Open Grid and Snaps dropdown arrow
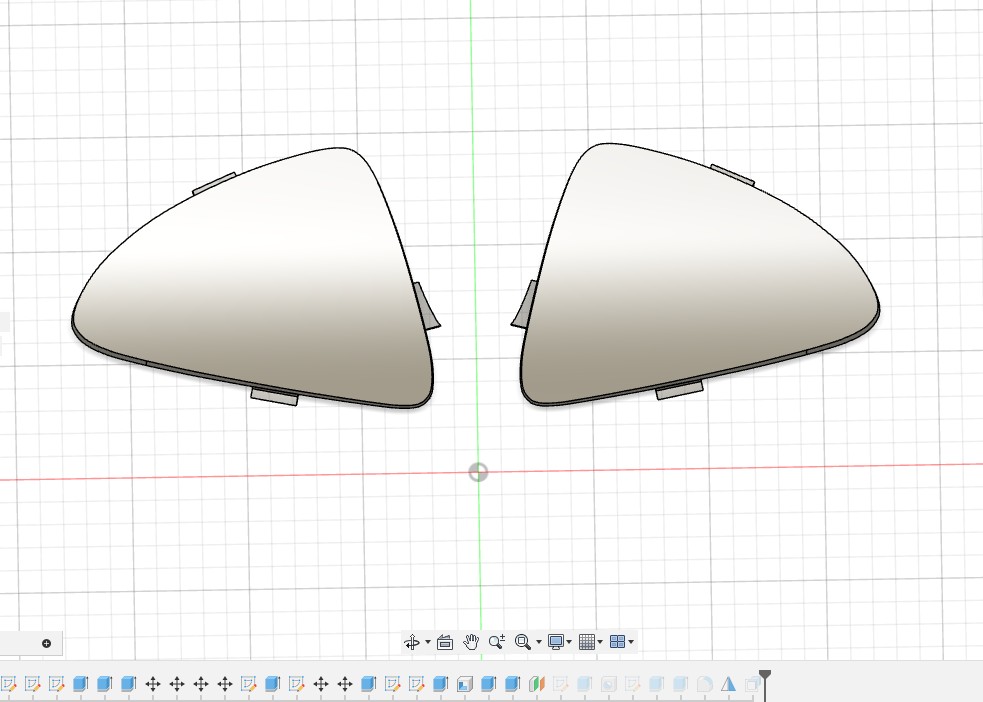Image resolution: width=983 pixels, height=702 pixels. click(x=600, y=642)
